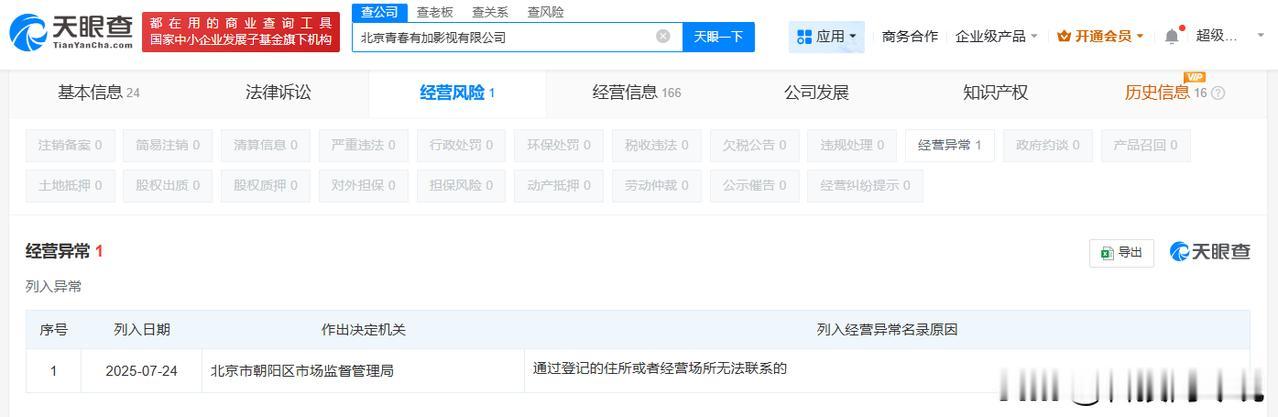Select the 严重违法 0 filter
The image size is (1278, 417).
[363, 145]
